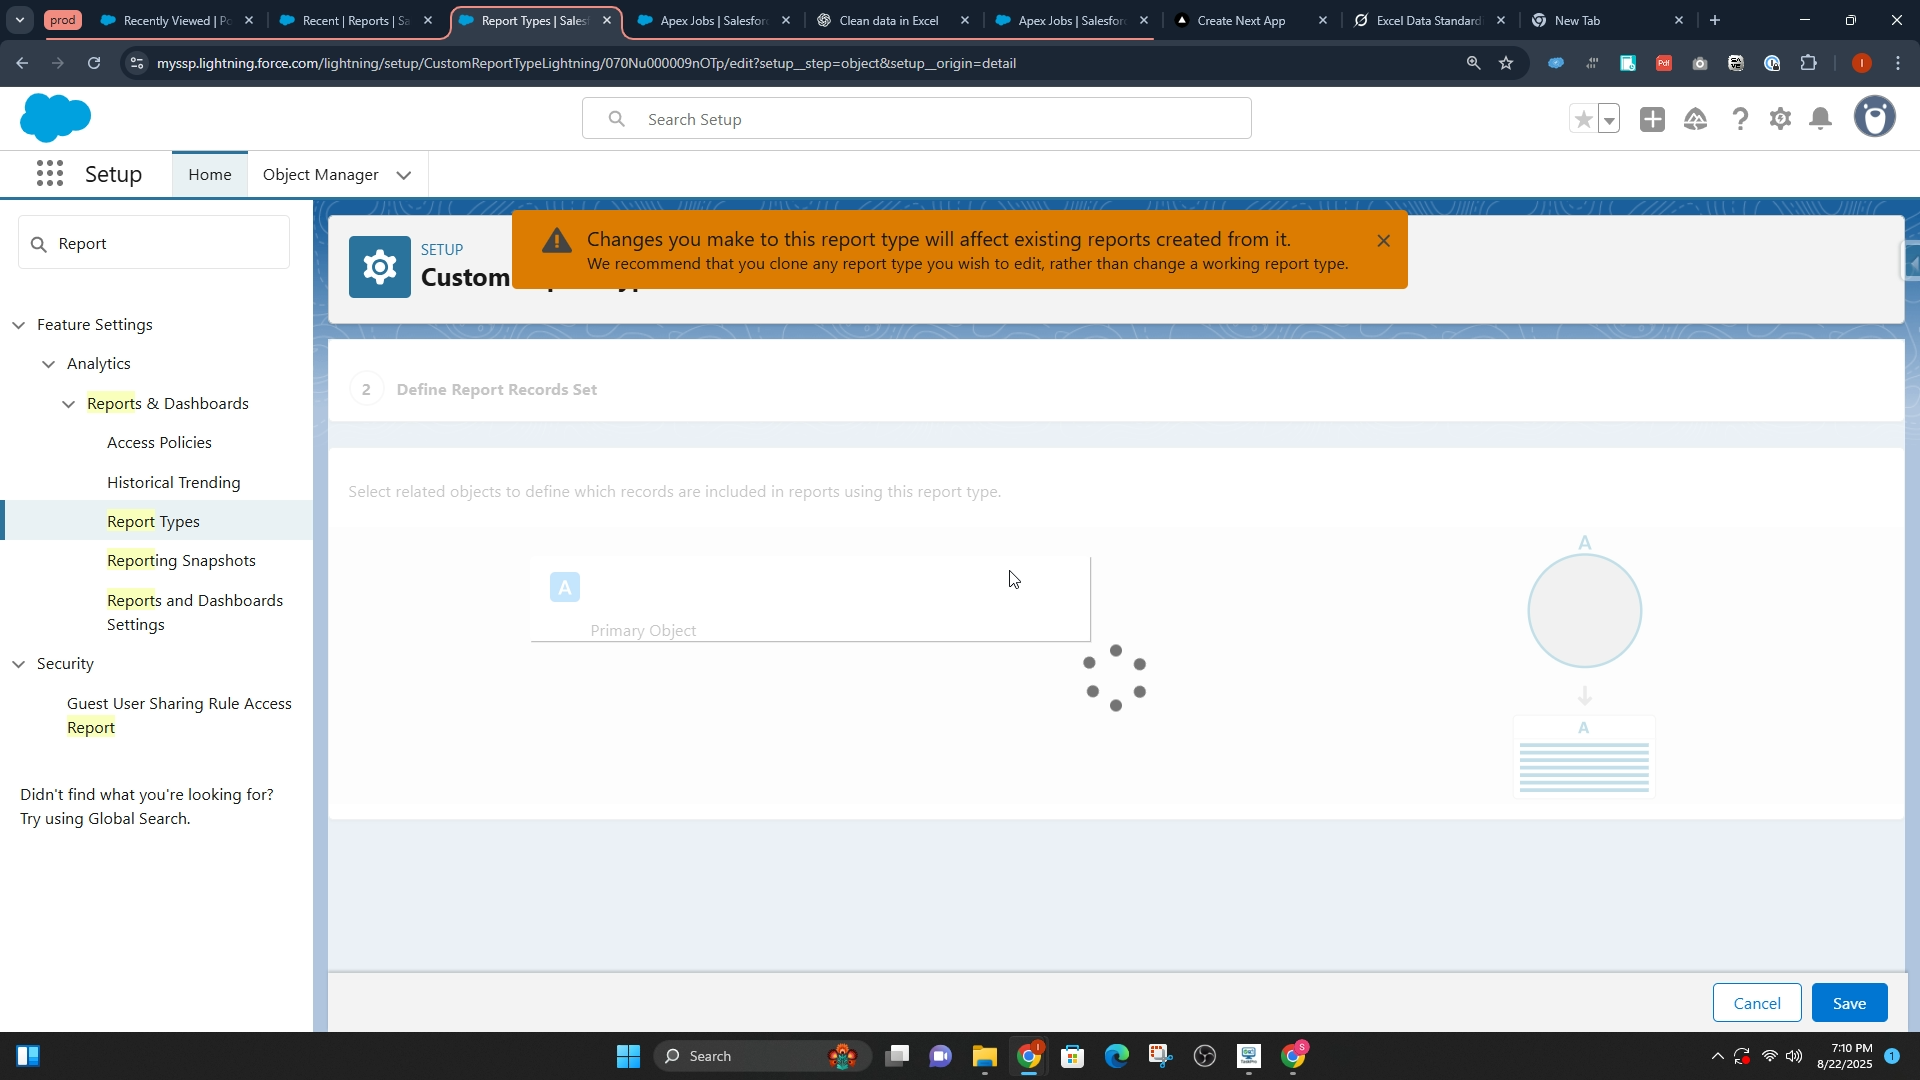
Task: Open the Setup gear menu icon
Action: (x=1780, y=119)
